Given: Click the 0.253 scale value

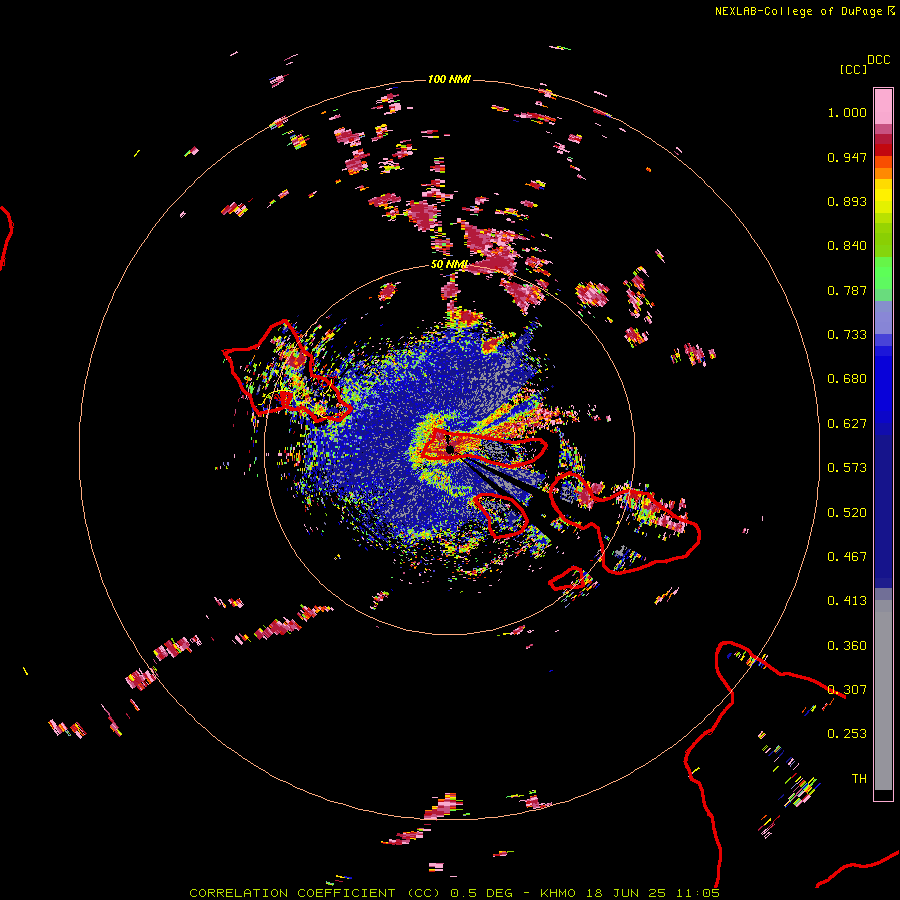Looking at the screenshot, I should 847,734.
